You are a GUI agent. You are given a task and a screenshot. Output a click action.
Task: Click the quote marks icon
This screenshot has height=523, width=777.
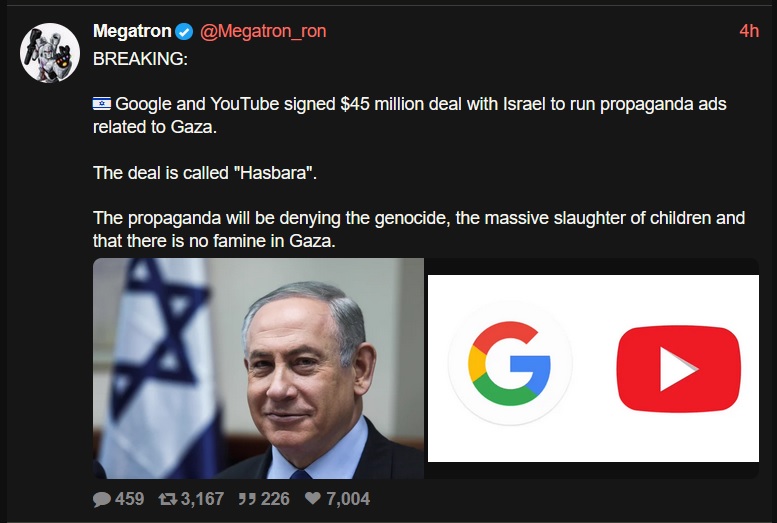pyautogui.click(x=247, y=499)
